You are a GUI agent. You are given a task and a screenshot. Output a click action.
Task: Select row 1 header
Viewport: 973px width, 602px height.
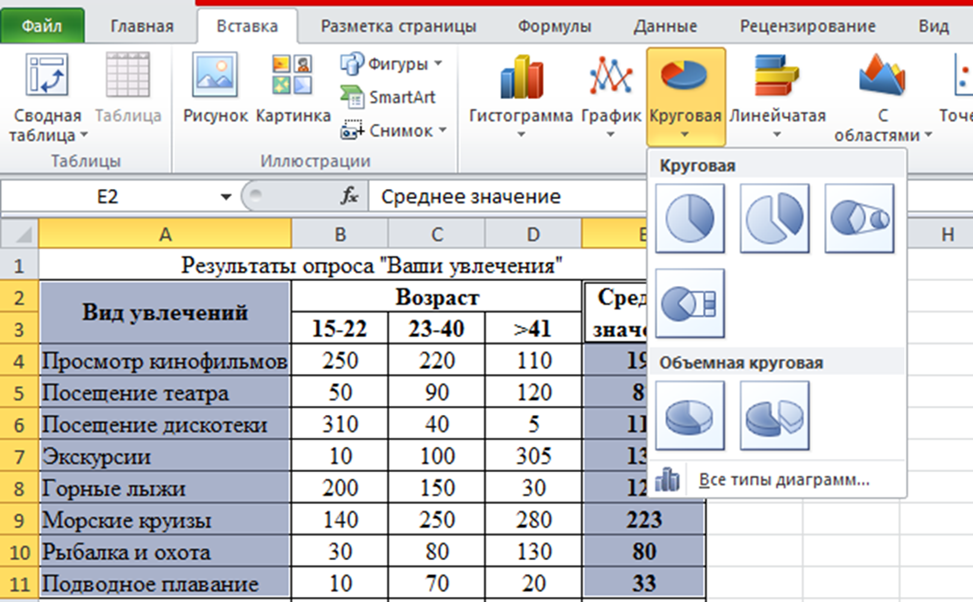[19, 265]
